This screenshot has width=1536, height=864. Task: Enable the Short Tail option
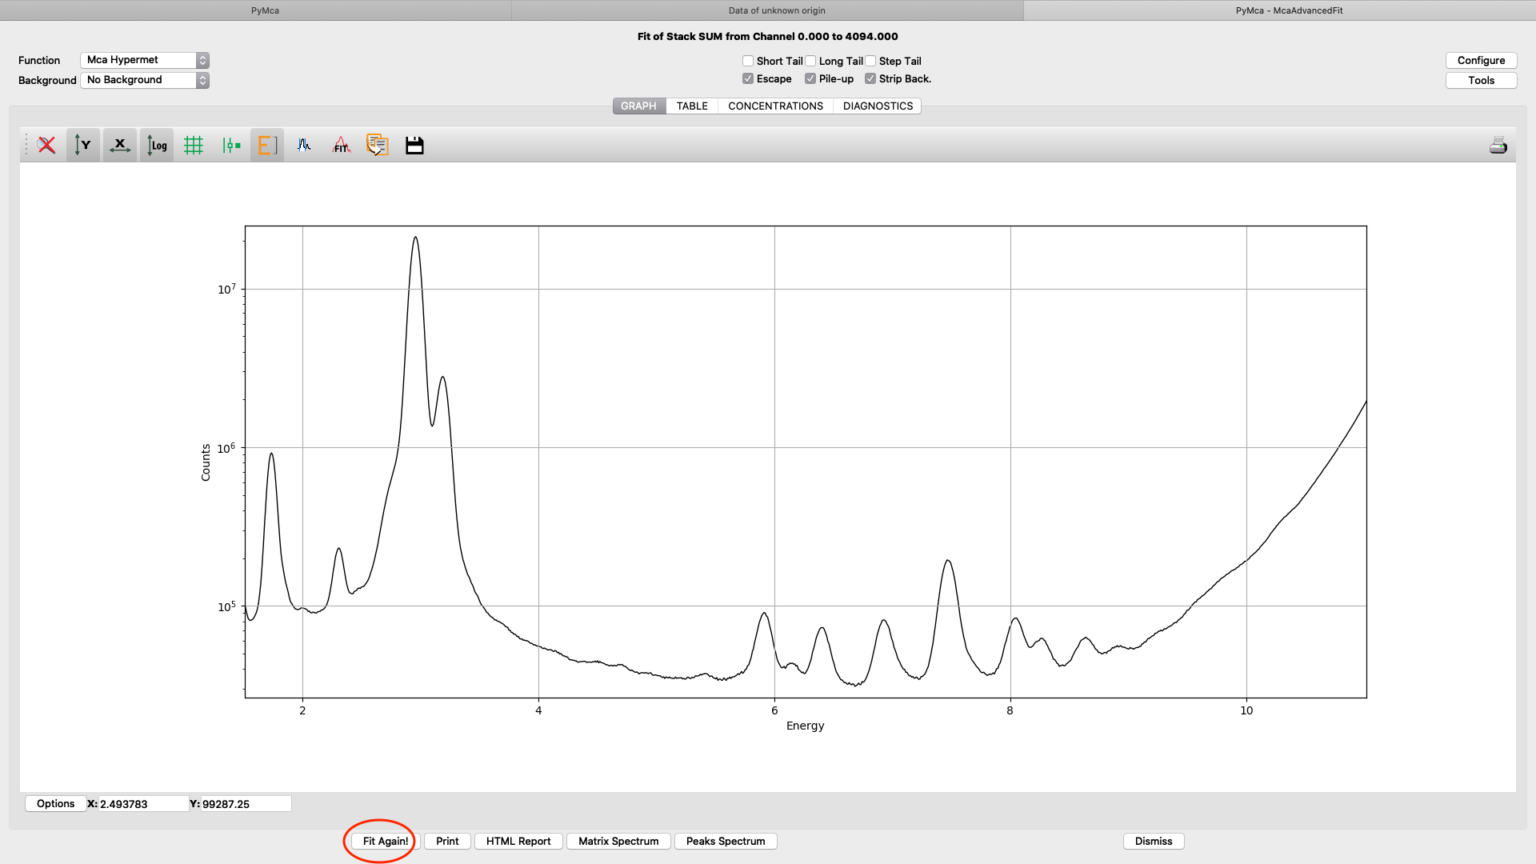click(x=747, y=60)
